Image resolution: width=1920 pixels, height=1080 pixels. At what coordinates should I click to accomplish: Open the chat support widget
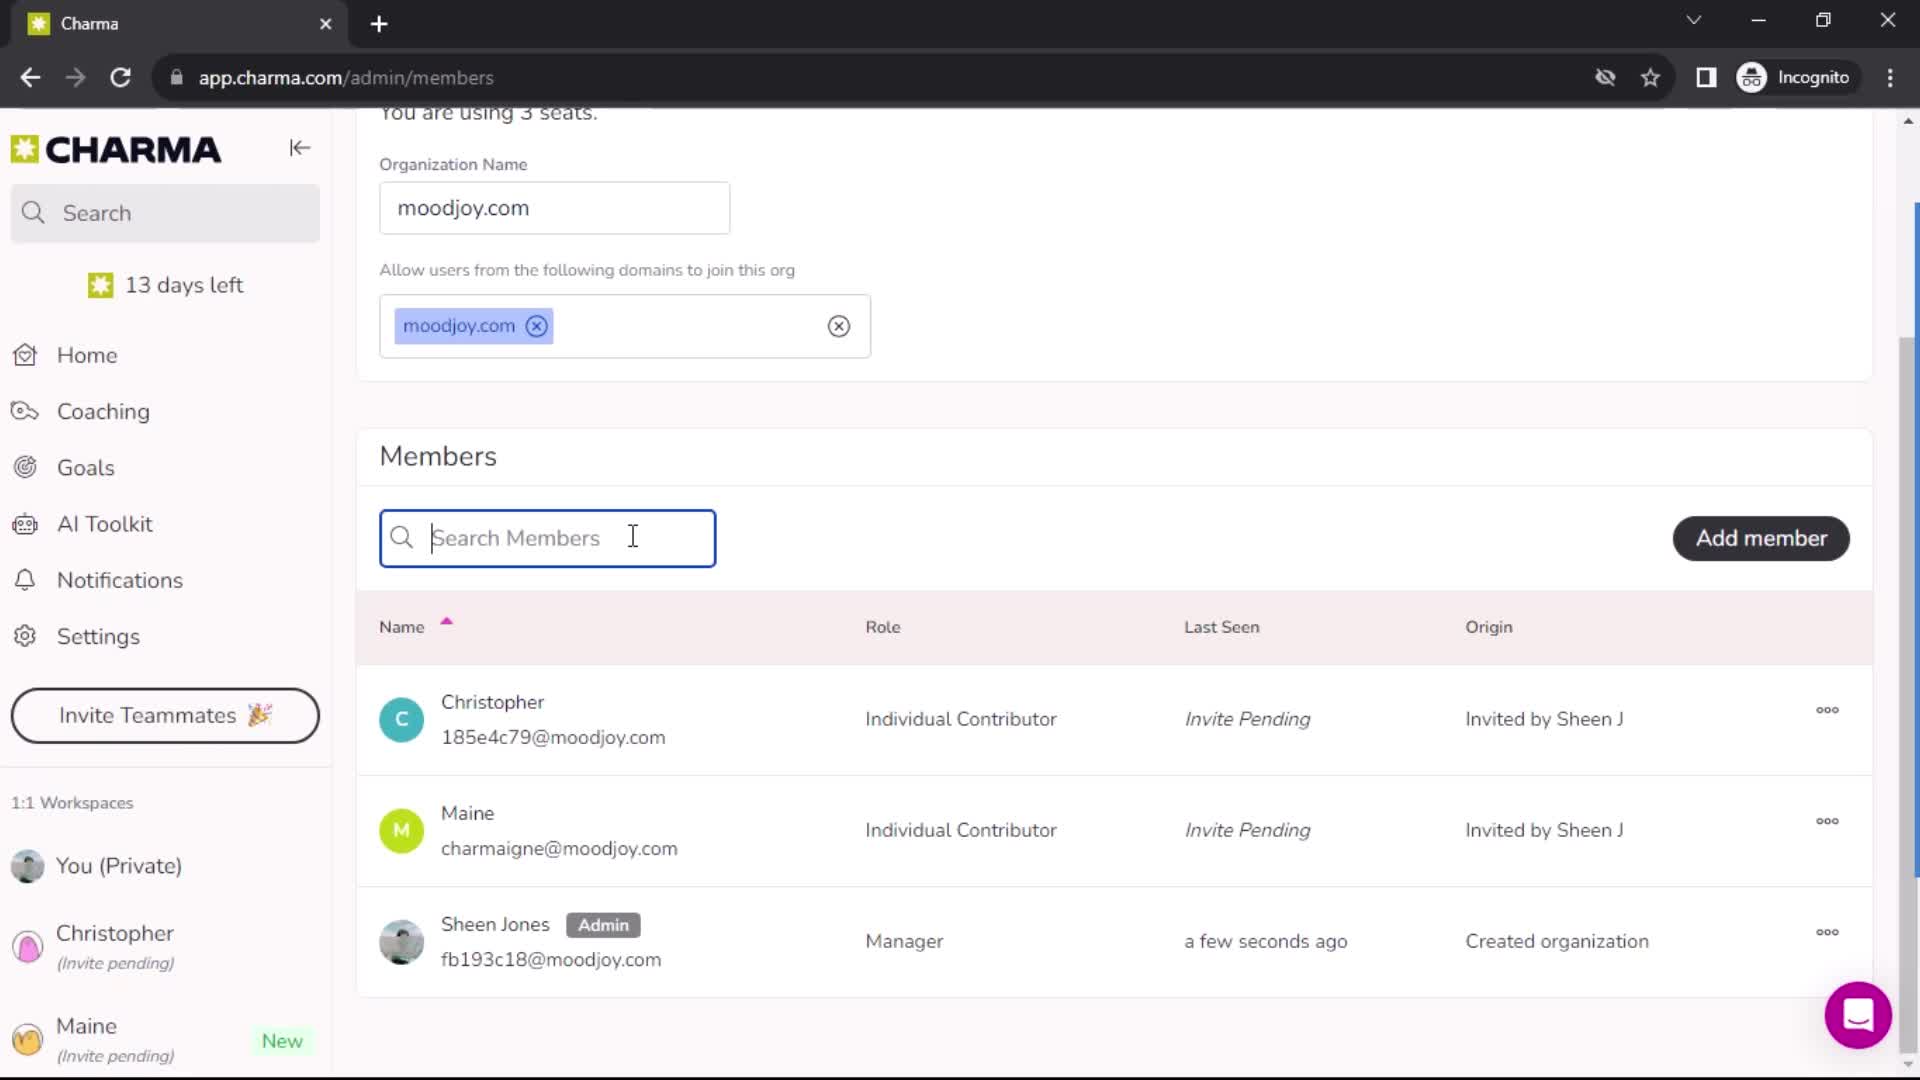[1857, 1015]
